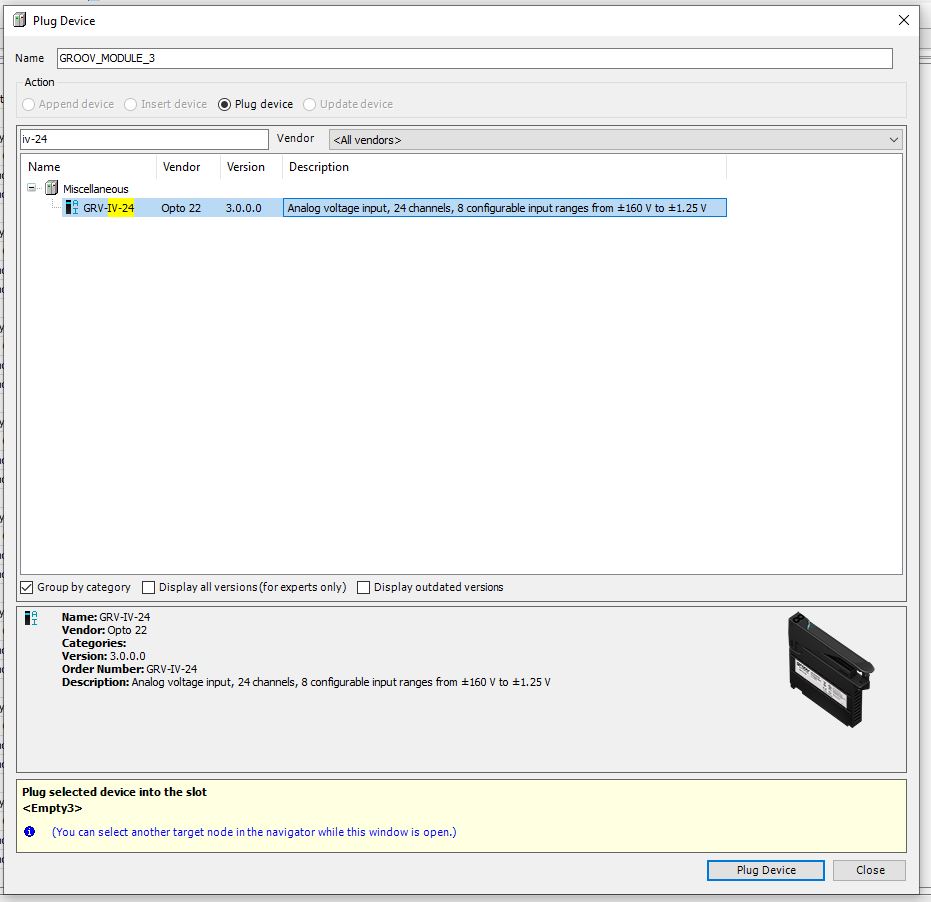The height and width of the screenshot is (902, 931).
Task: Click Plug selected device into the slot heading
Action: (115, 792)
